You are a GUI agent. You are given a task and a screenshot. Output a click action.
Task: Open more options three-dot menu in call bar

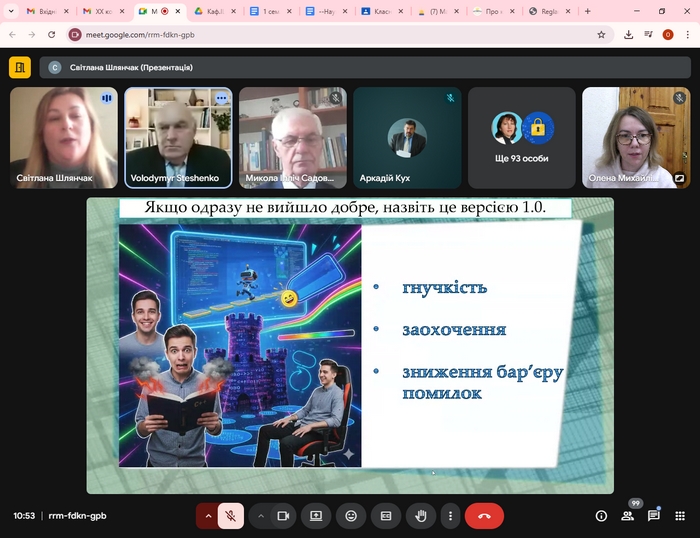click(450, 516)
